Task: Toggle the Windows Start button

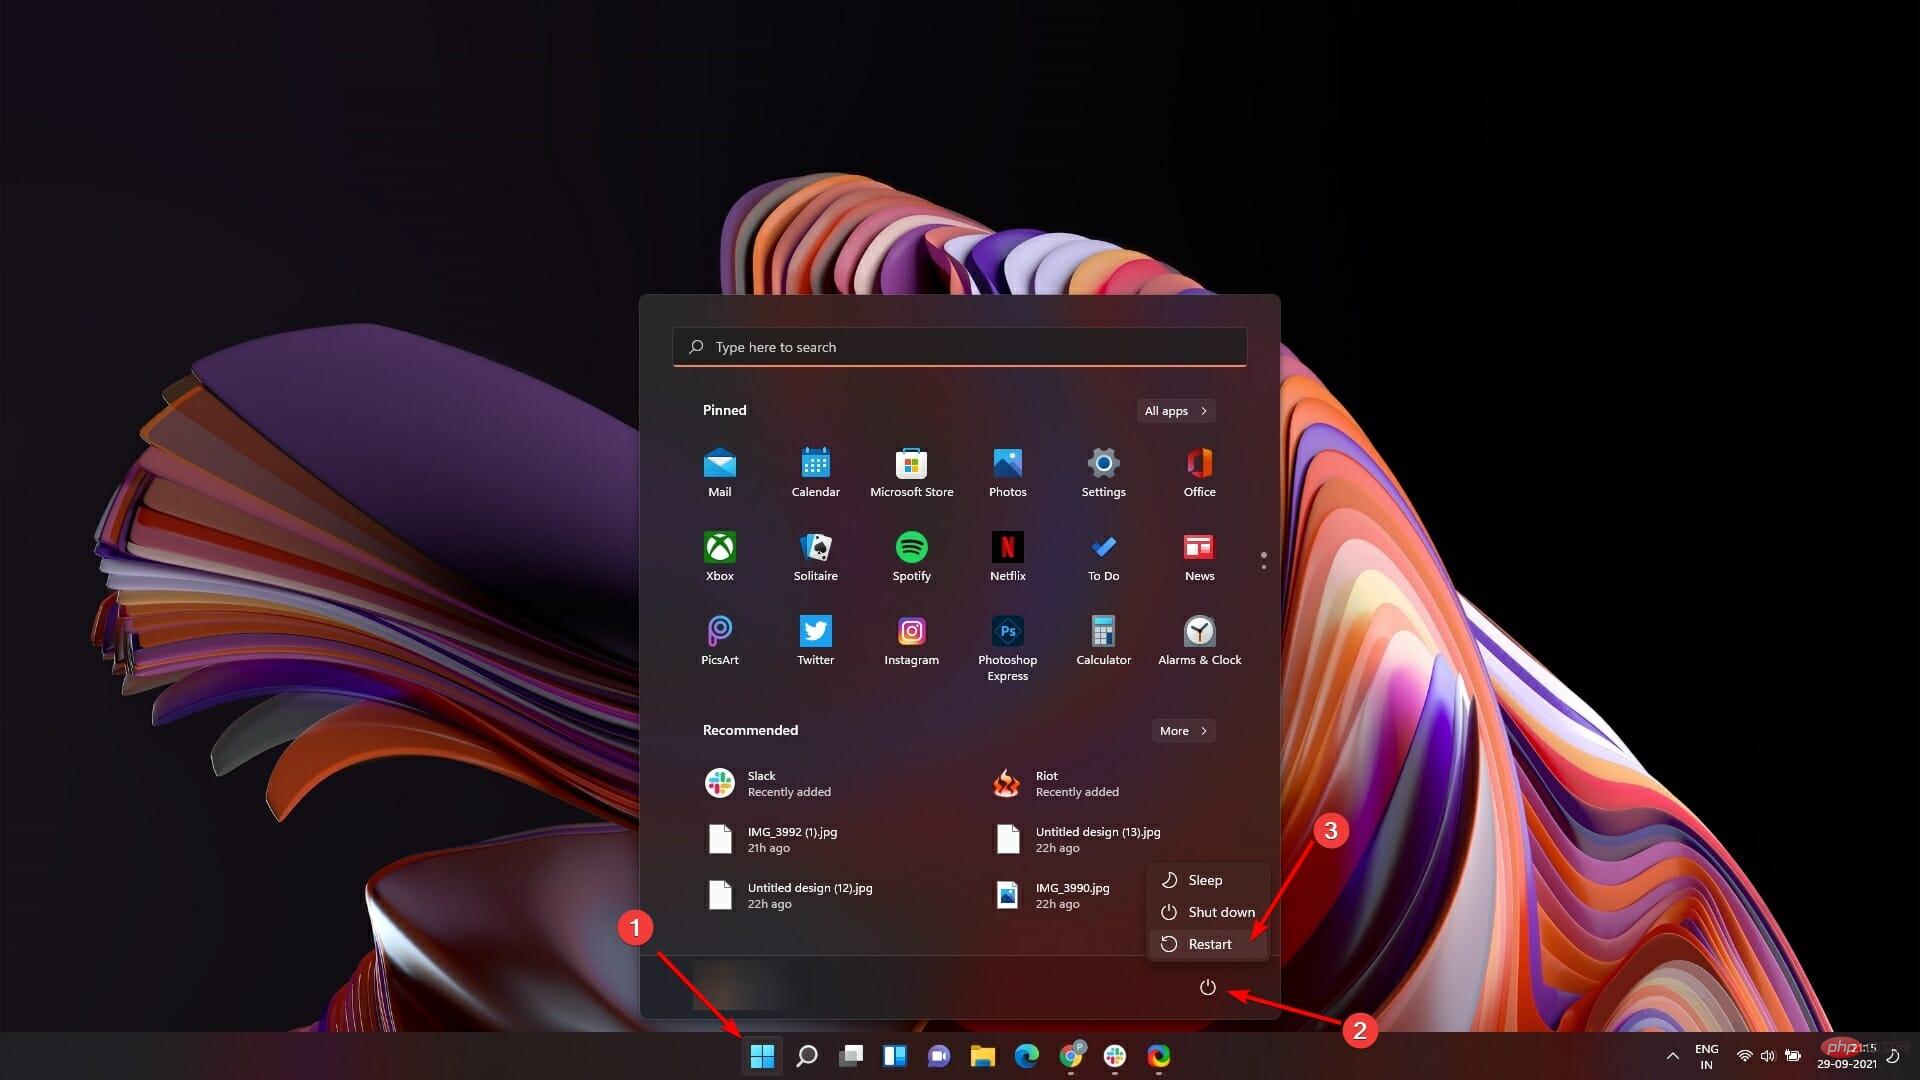Action: [762, 1055]
